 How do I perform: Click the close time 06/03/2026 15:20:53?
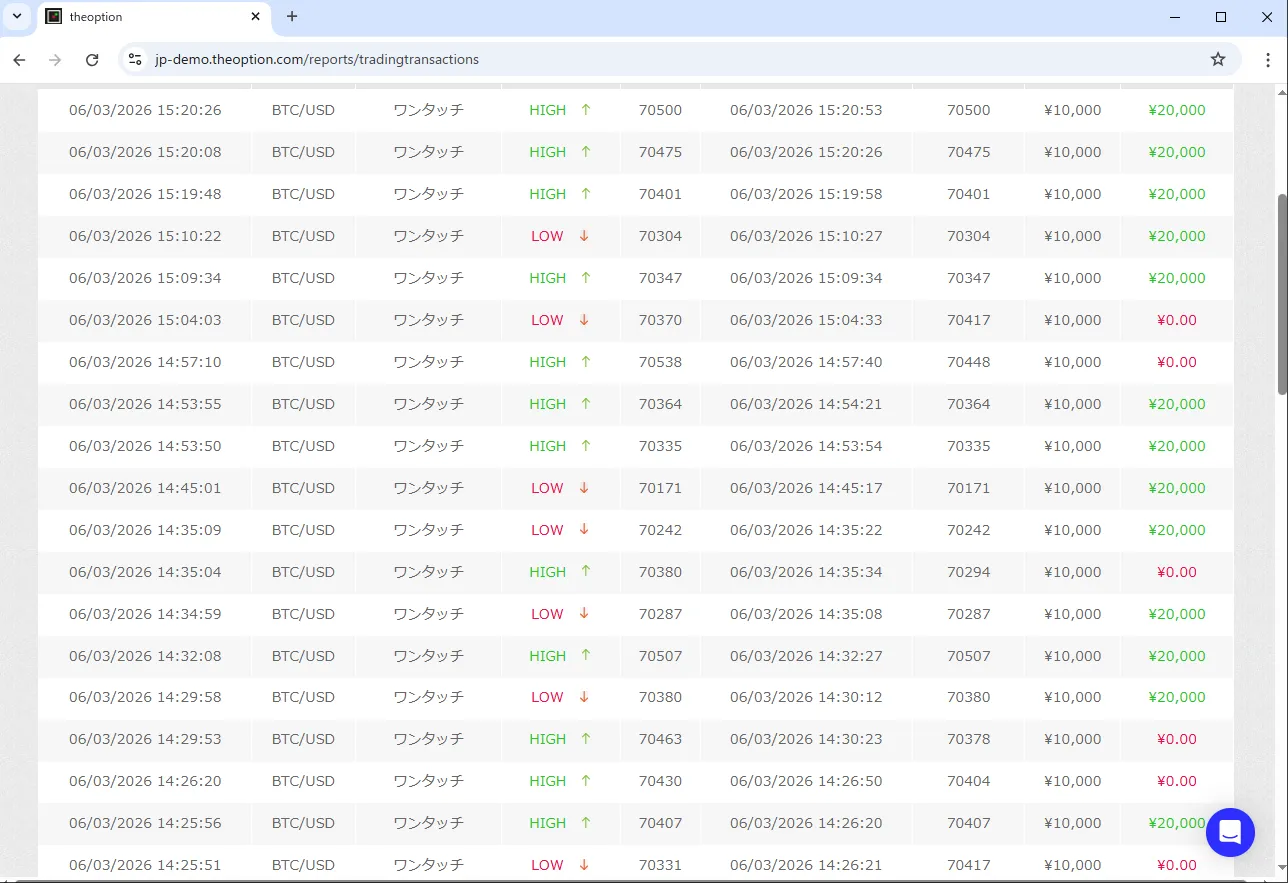point(806,110)
